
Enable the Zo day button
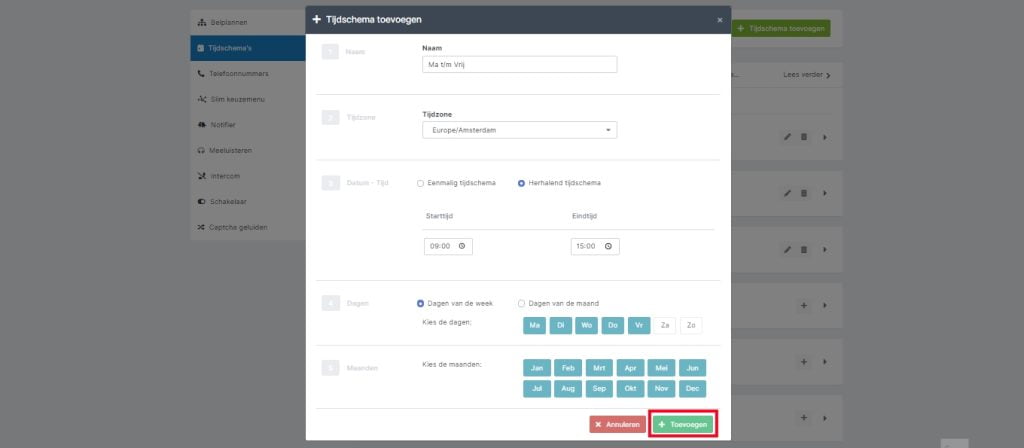691,326
